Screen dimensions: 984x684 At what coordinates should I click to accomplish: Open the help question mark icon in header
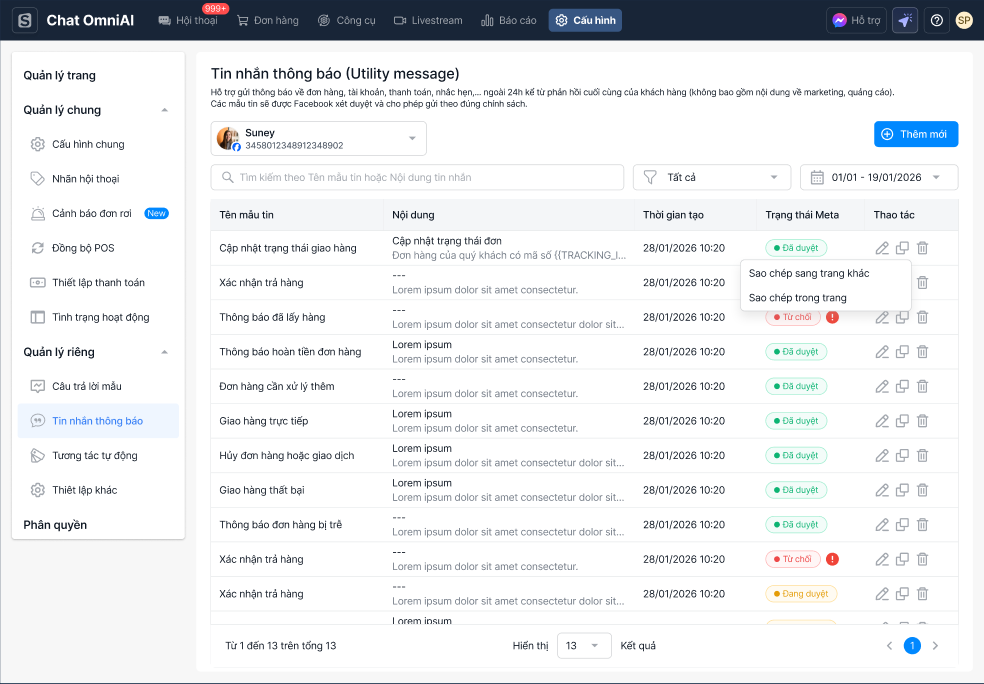tap(936, 20)
